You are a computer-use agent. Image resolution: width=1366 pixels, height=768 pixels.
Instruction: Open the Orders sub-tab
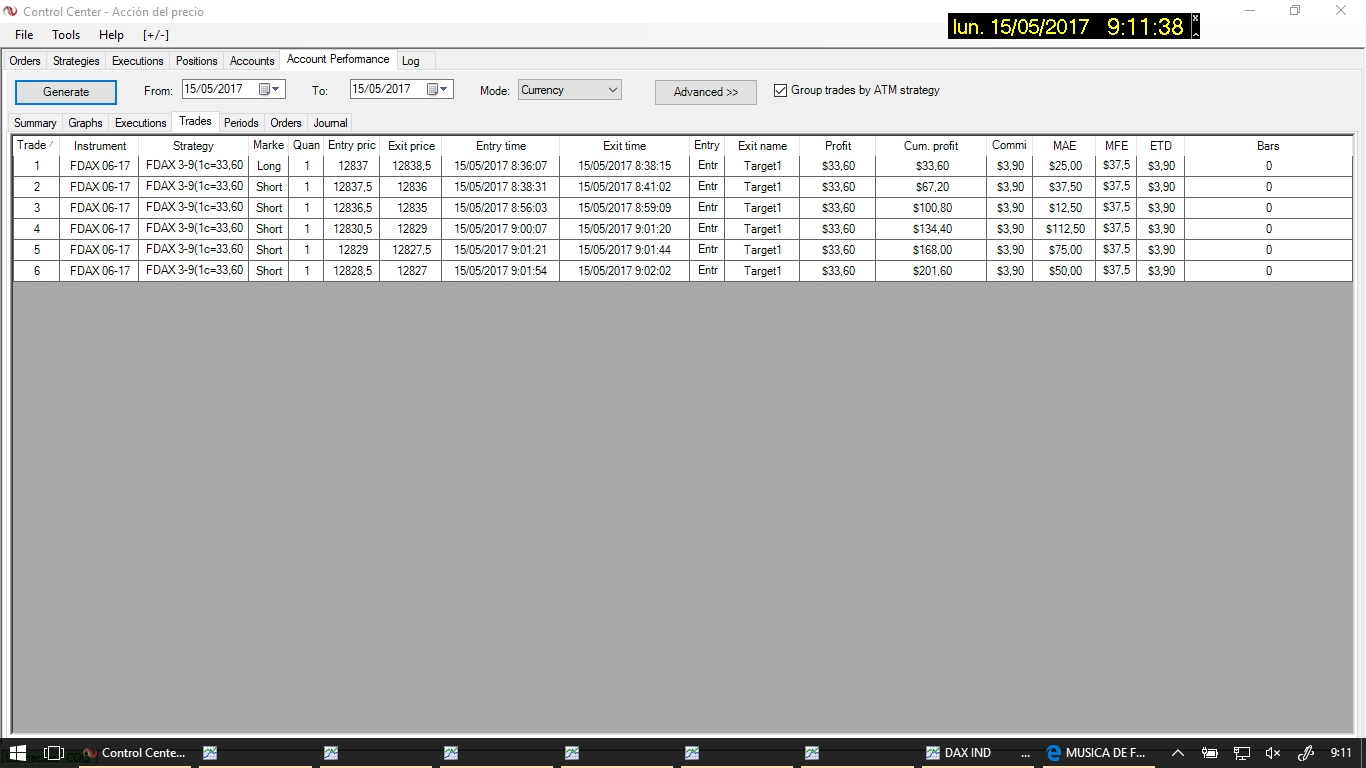(x=286, y=123)
